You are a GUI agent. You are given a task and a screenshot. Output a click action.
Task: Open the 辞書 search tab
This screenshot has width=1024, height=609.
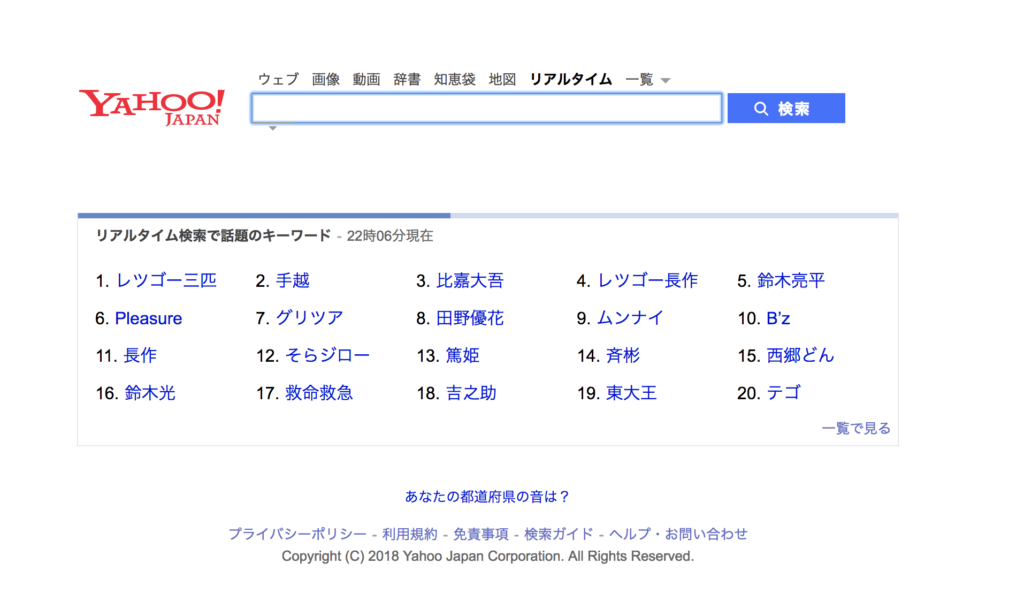[x=407, y=80]
